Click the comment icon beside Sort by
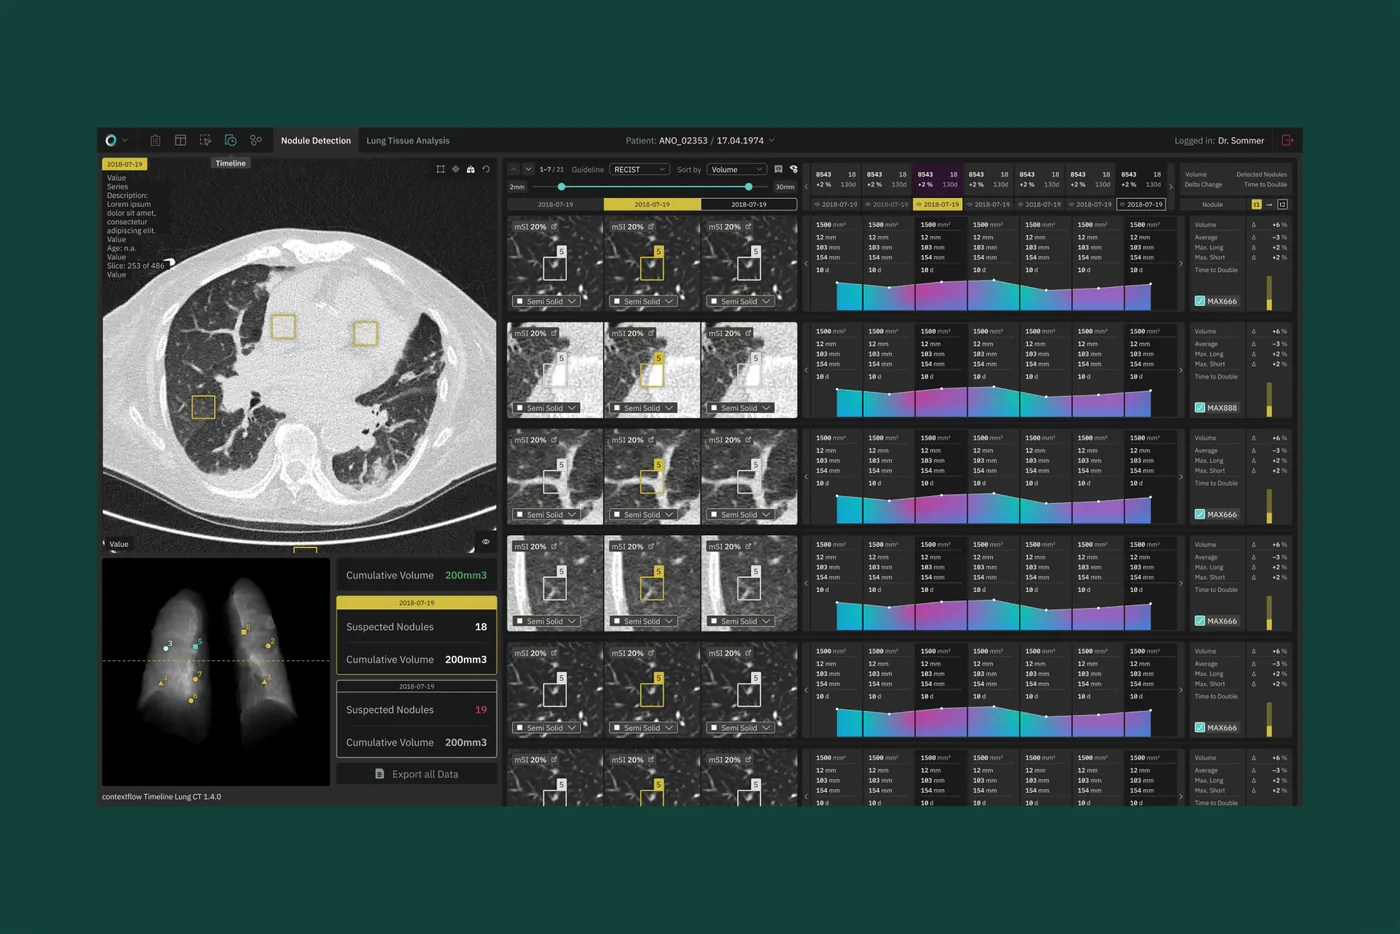This screenshot has width=1400, height=934. pyautogui.click(x=778, y=169)
